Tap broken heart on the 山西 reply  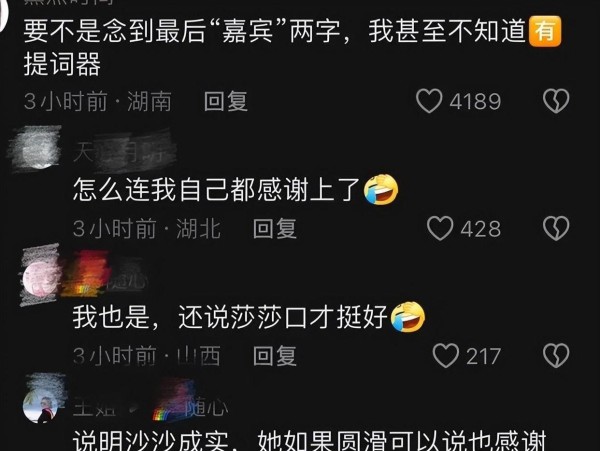556,356
